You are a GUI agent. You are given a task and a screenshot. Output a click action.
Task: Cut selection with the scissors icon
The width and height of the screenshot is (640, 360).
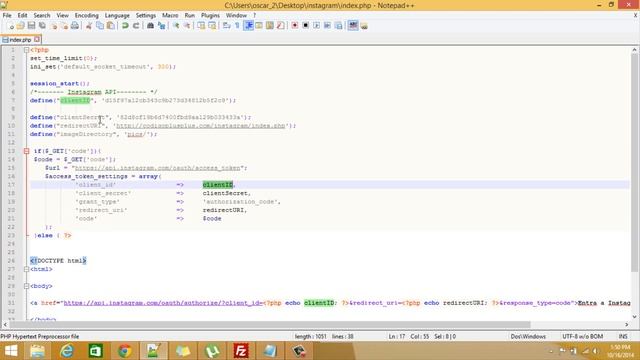89,26
